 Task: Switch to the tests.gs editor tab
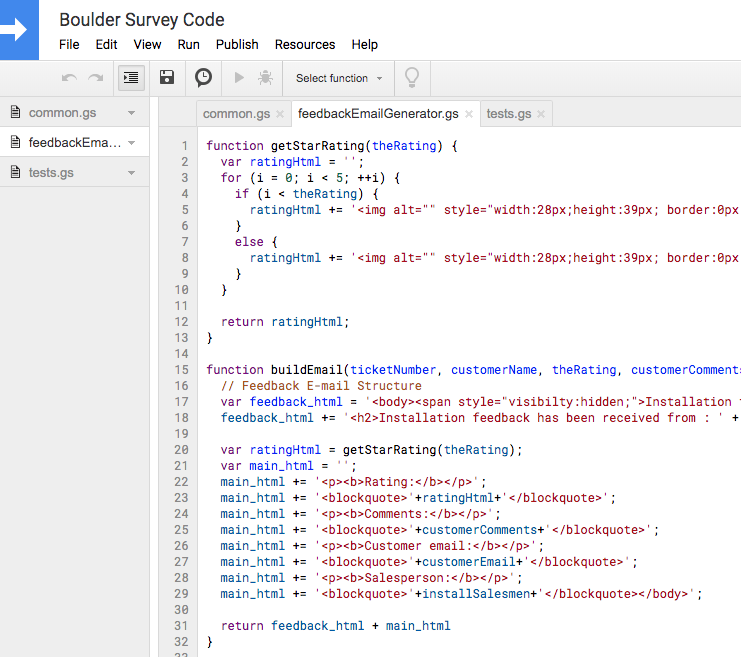tap(508, 114)
